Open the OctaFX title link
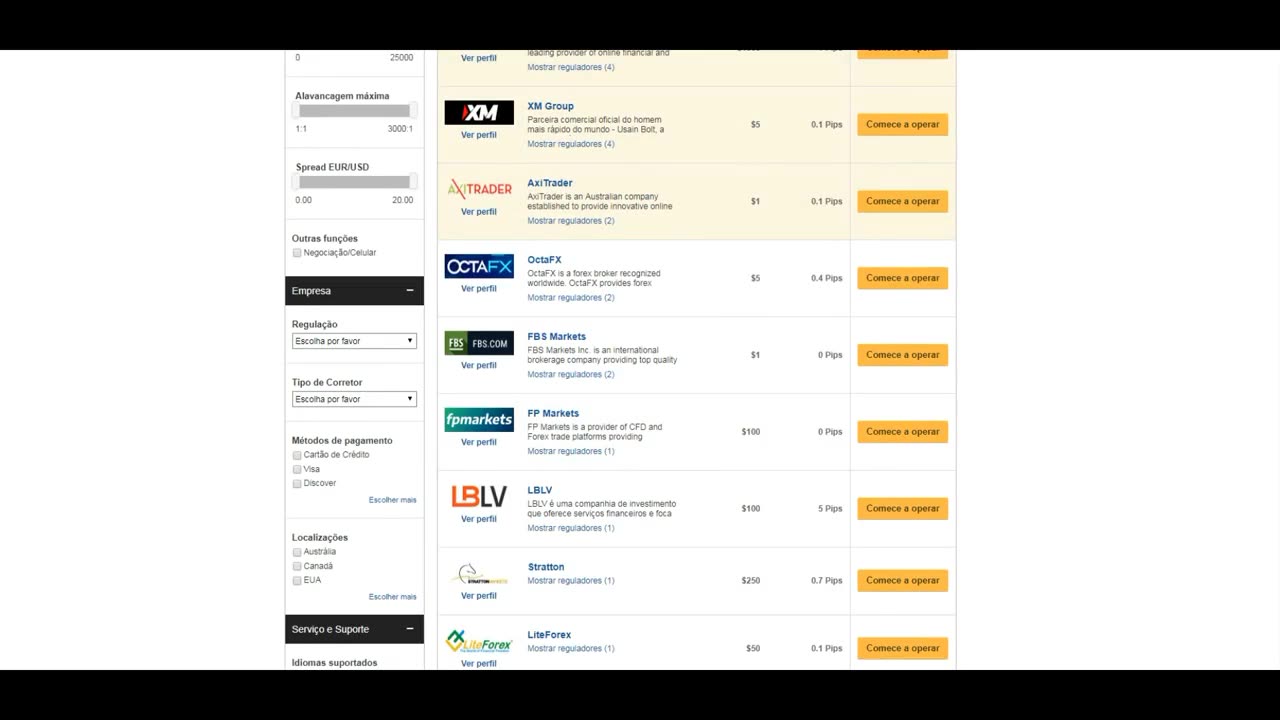This screenshot has width=1280, height=720. tap(545, 260)
